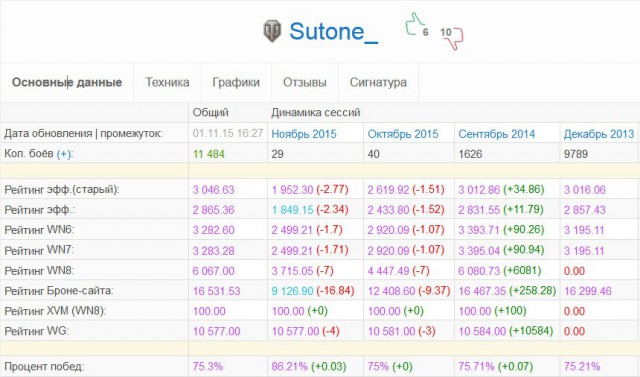Screen dimensions: 640x377
Task: Open the Техника tab
Action: click(167, 82)
